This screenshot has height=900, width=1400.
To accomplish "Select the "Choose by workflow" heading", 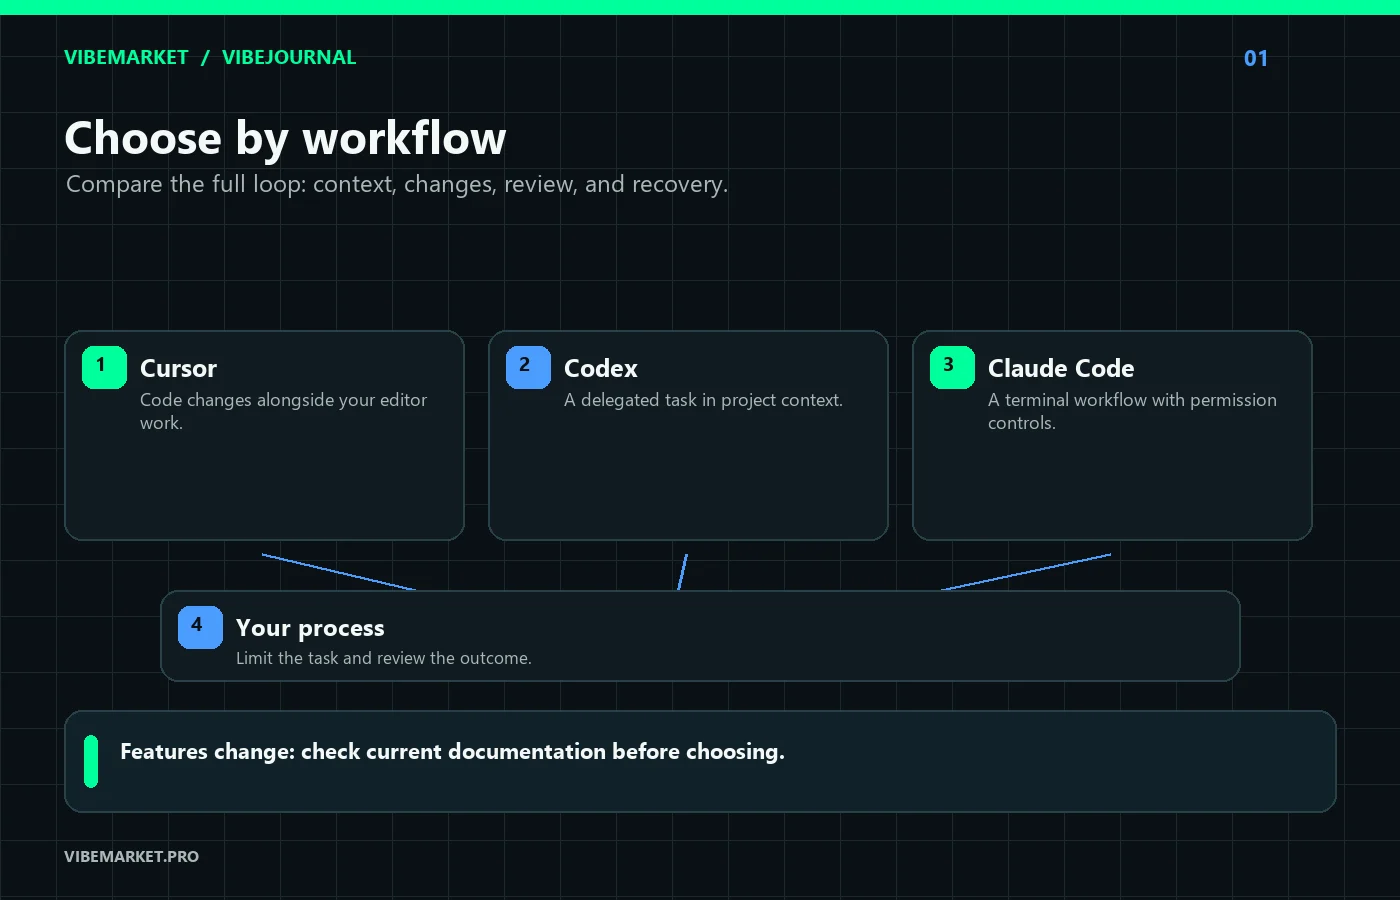I will [x=285, y=138].
